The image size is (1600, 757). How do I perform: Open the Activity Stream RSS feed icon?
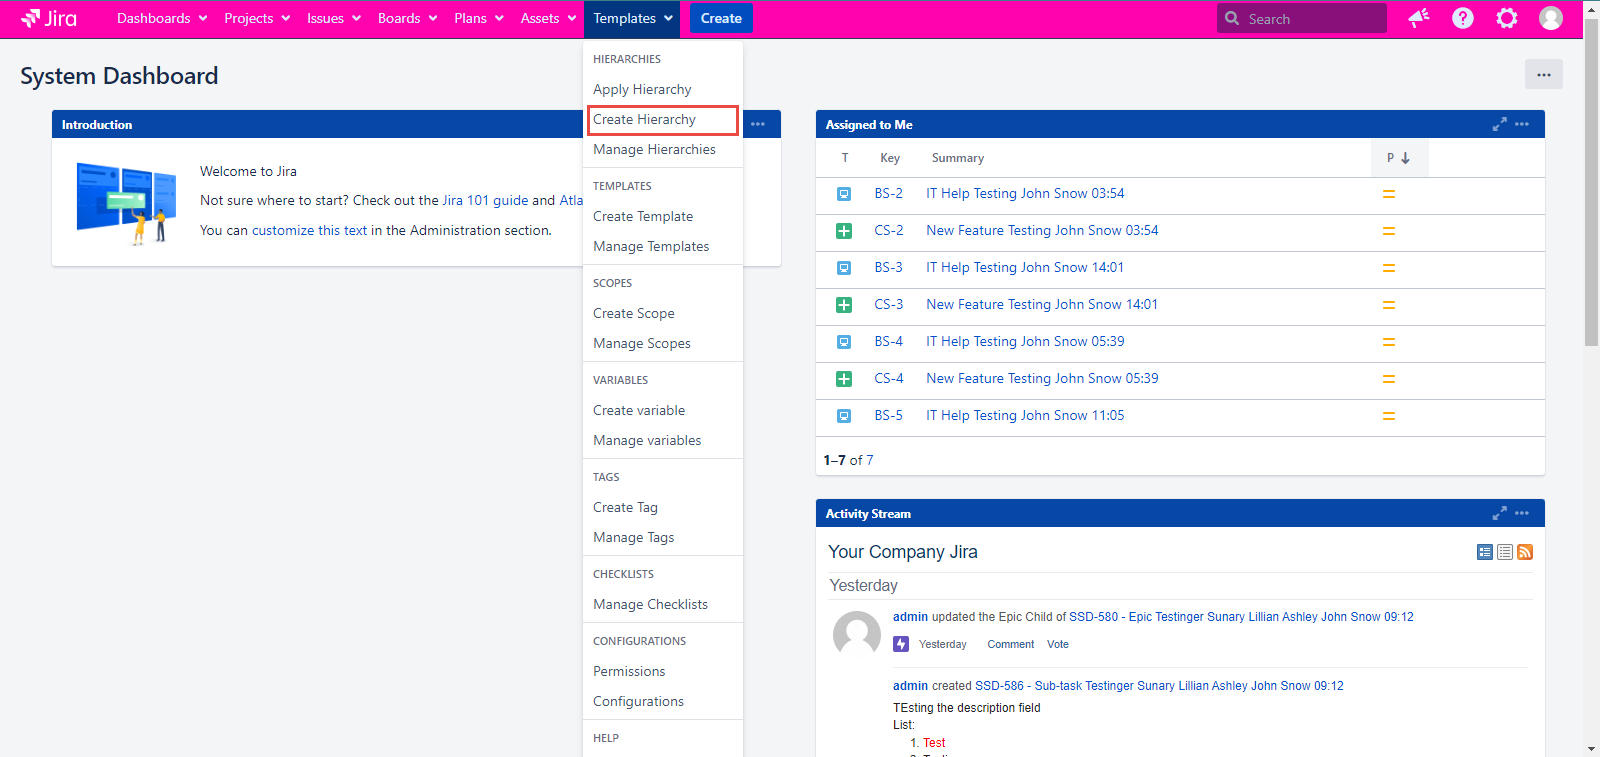coord(1525,552)
